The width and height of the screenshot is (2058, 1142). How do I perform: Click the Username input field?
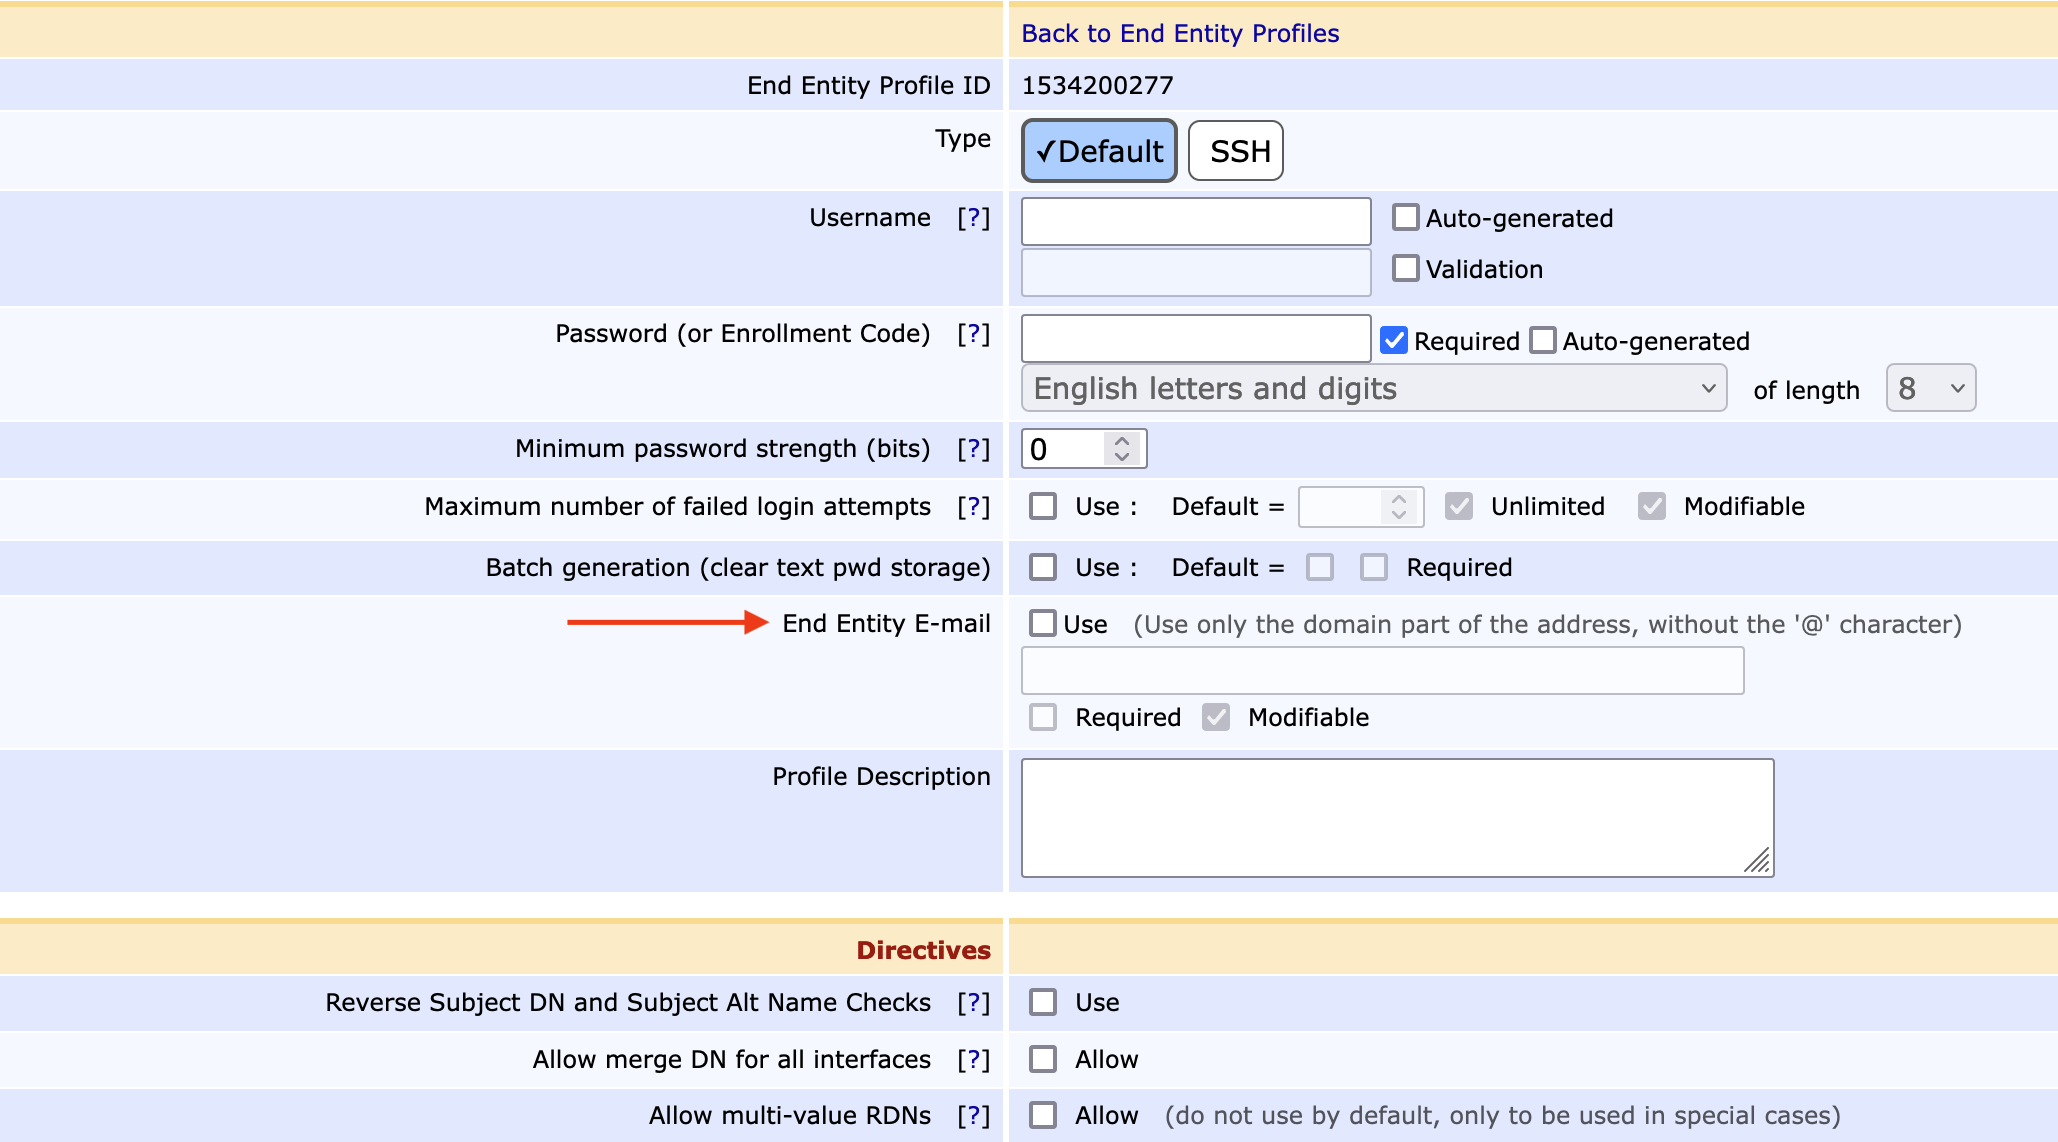[1195, 221]
